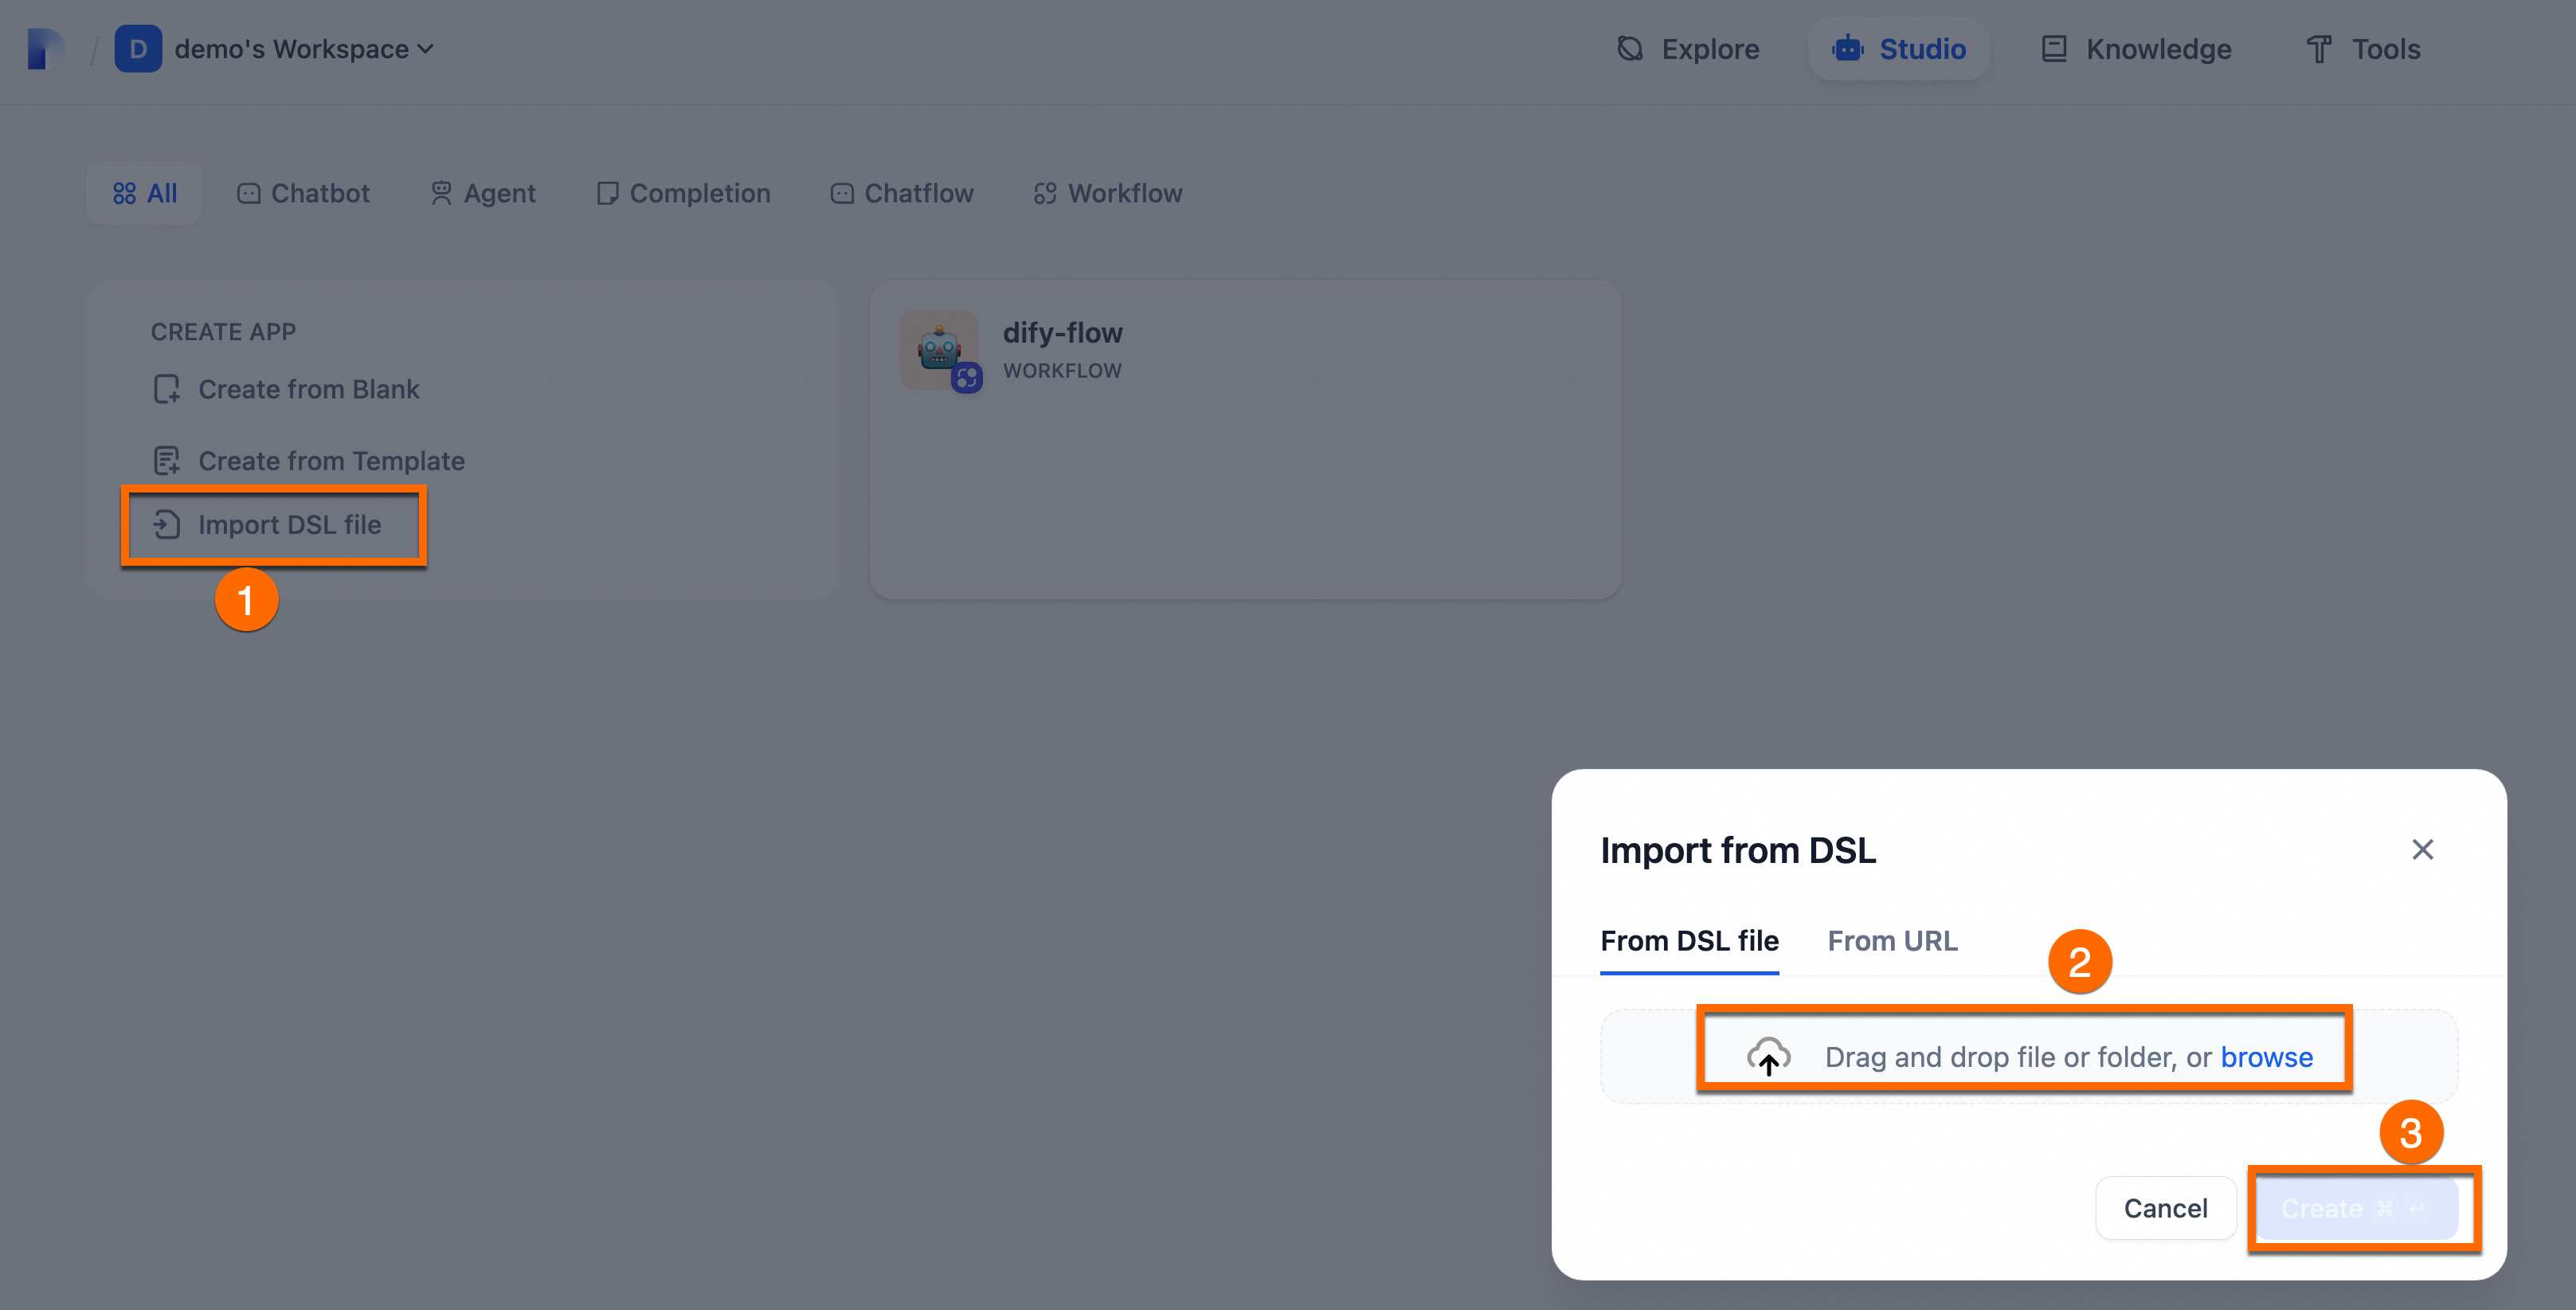This screenshot has width=2576, height=1310.
Task: Click the browse link for upload
Action: (2266, 1057)
